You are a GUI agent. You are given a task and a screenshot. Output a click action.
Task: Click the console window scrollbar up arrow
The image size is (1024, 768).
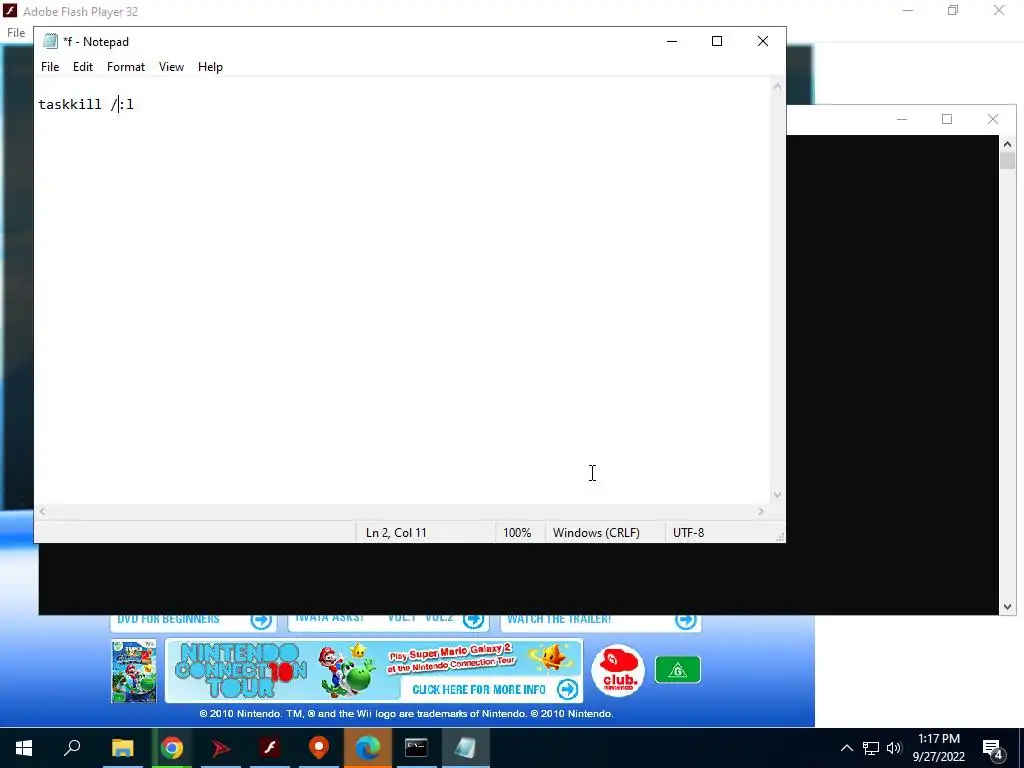coord(1007,144)
